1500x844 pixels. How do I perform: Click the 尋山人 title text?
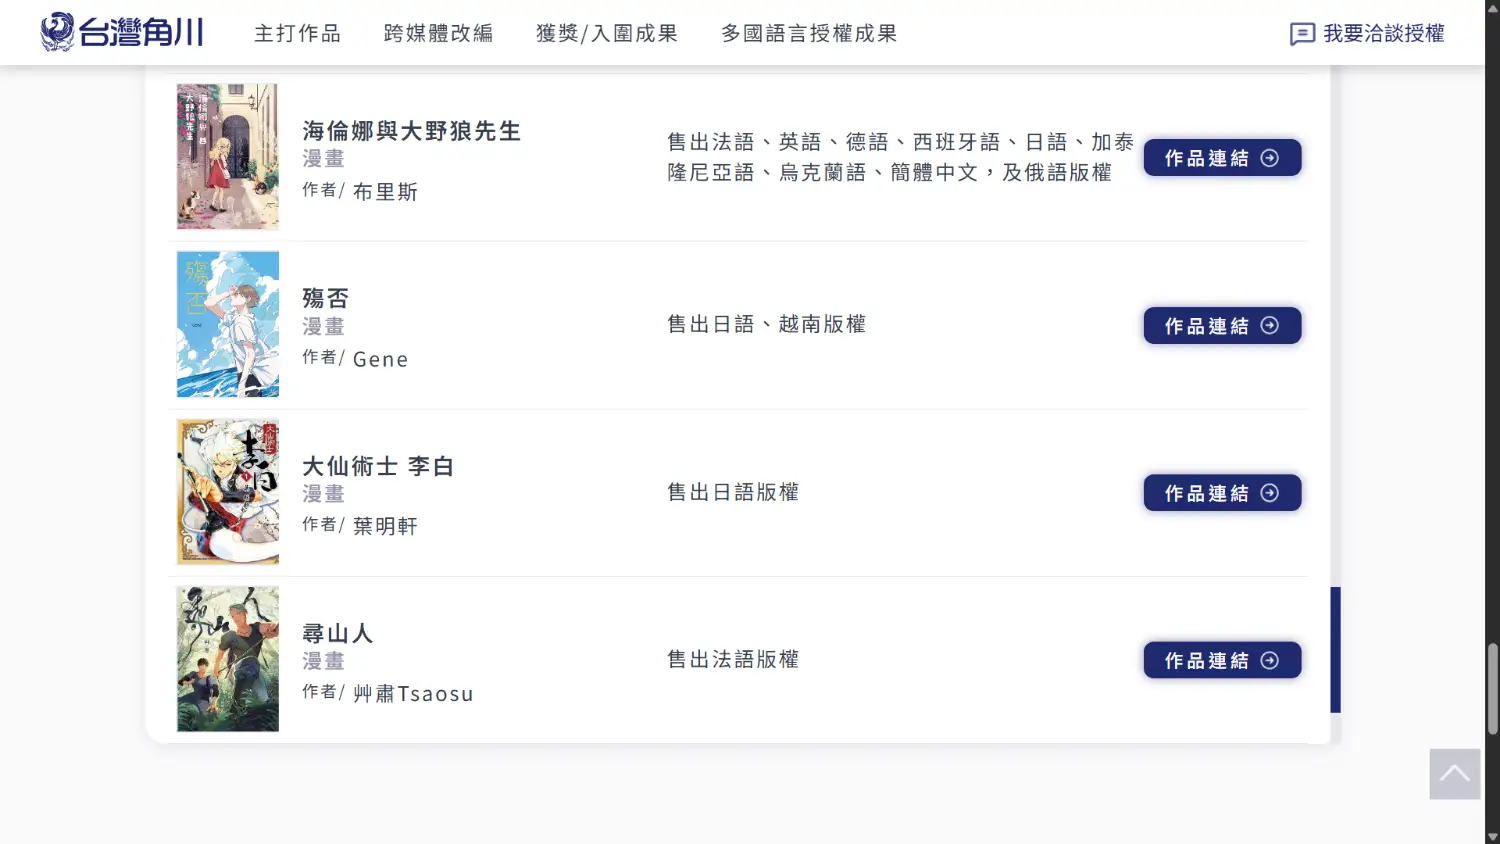click(337, 633)
